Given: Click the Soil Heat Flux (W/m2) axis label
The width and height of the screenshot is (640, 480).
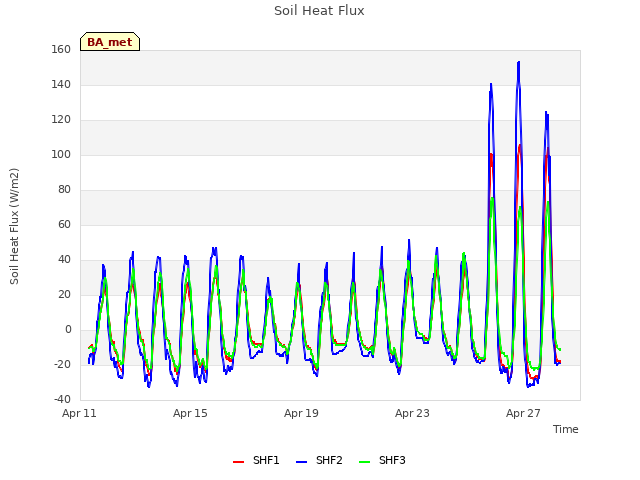Looking at the screenshot, I should coord(14,226).
